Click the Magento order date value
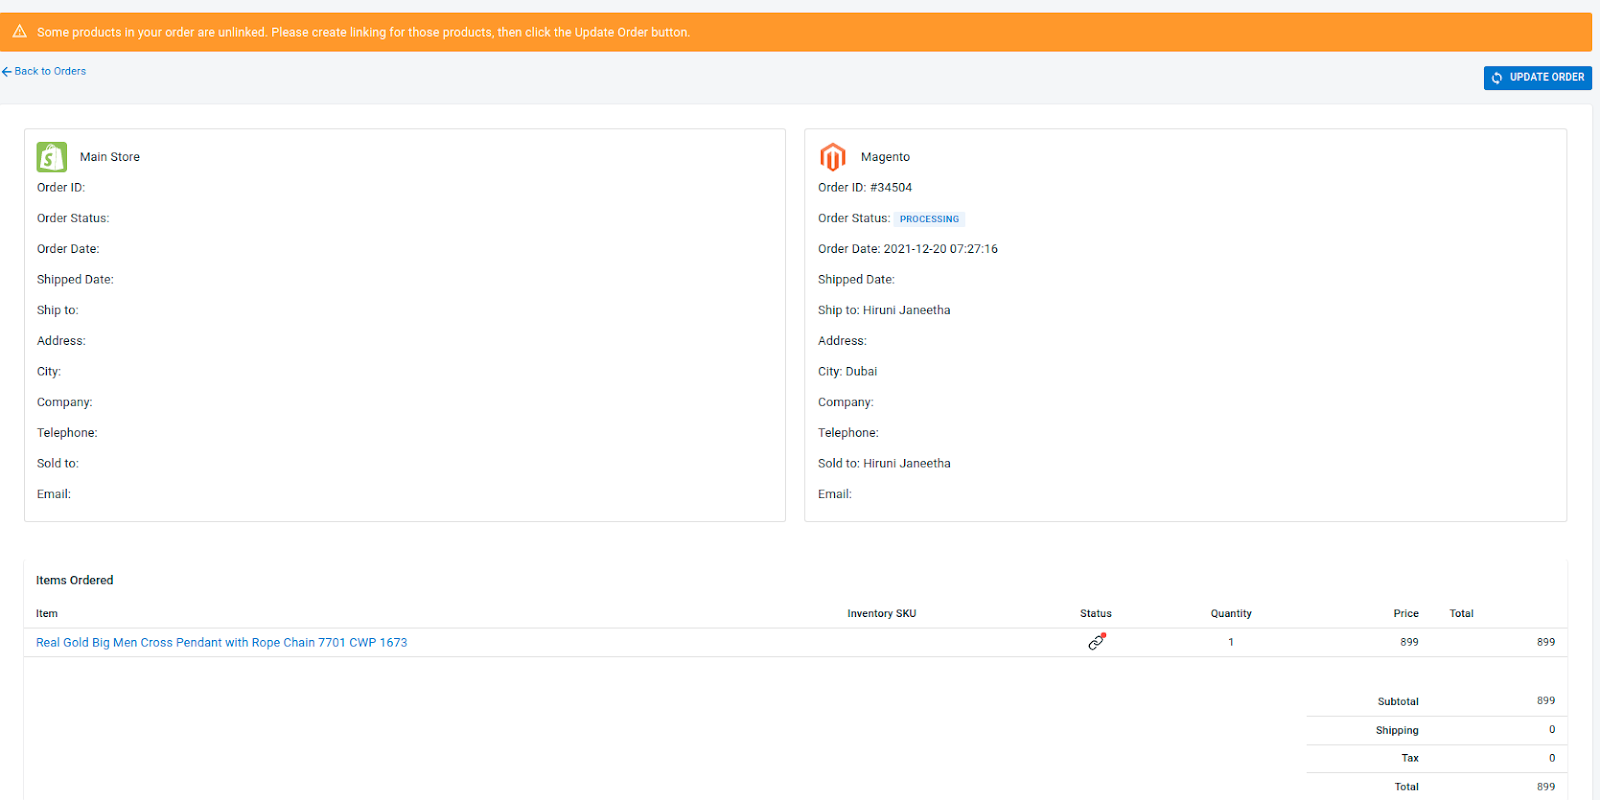Image resolution: width=1600 pixels, height=800 pixels. click(x=940, y=249)
